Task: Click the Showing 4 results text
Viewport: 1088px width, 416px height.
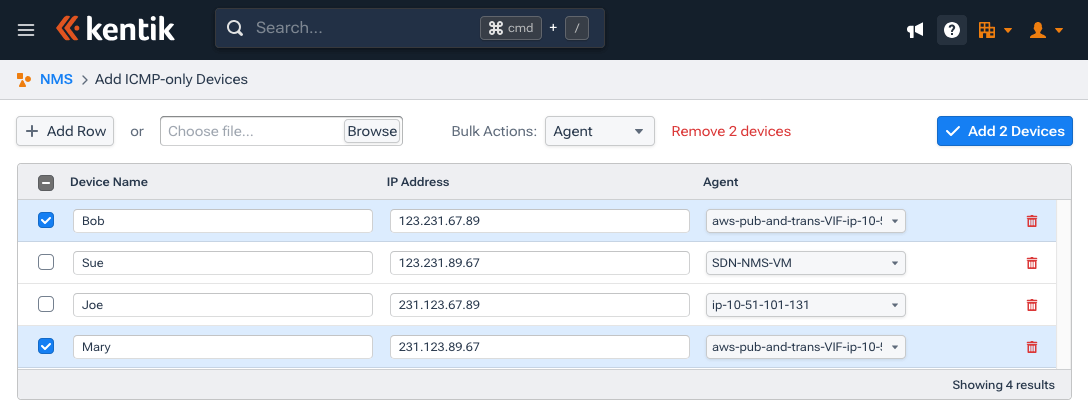Action: click(x=1003, y=385)
